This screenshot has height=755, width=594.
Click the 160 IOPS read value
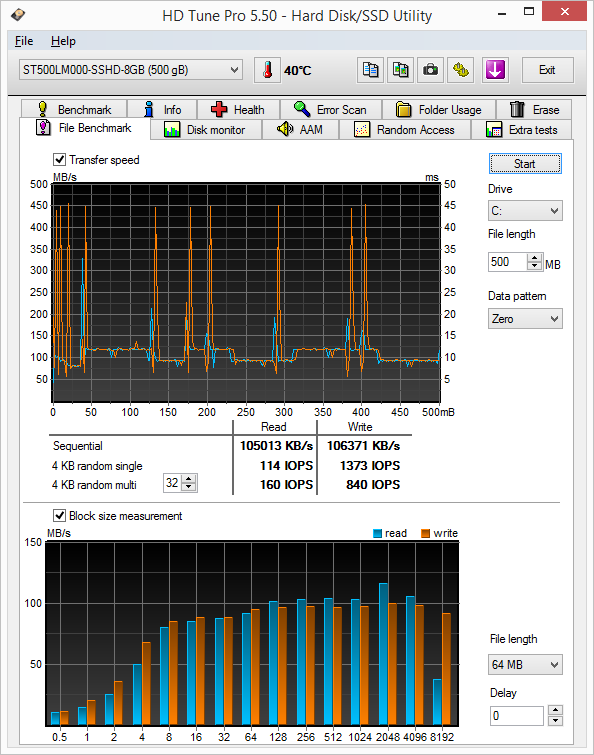pyautogui.click(x=286, y=485)
